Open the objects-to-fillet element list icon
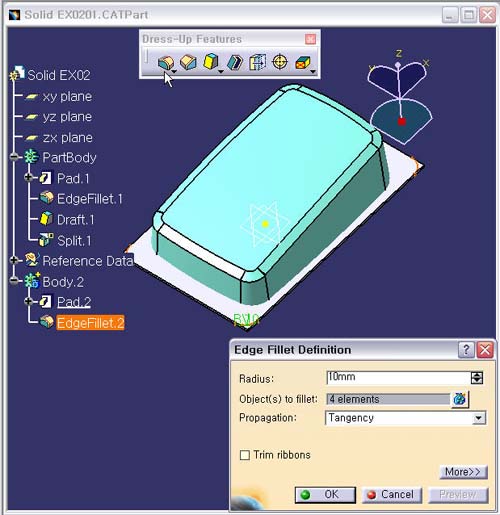Viewport: 500px width, 515px height. point(460,399)
